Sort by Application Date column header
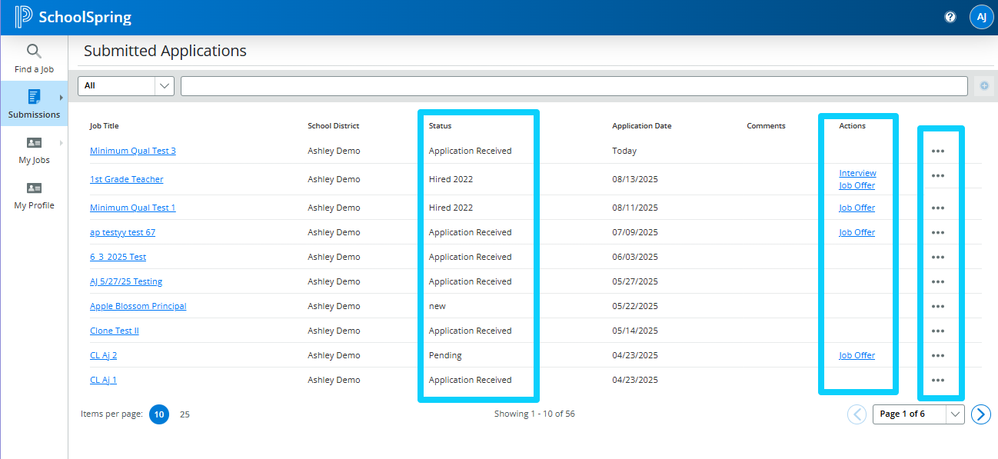998x459 pixels. coord(641,126)
